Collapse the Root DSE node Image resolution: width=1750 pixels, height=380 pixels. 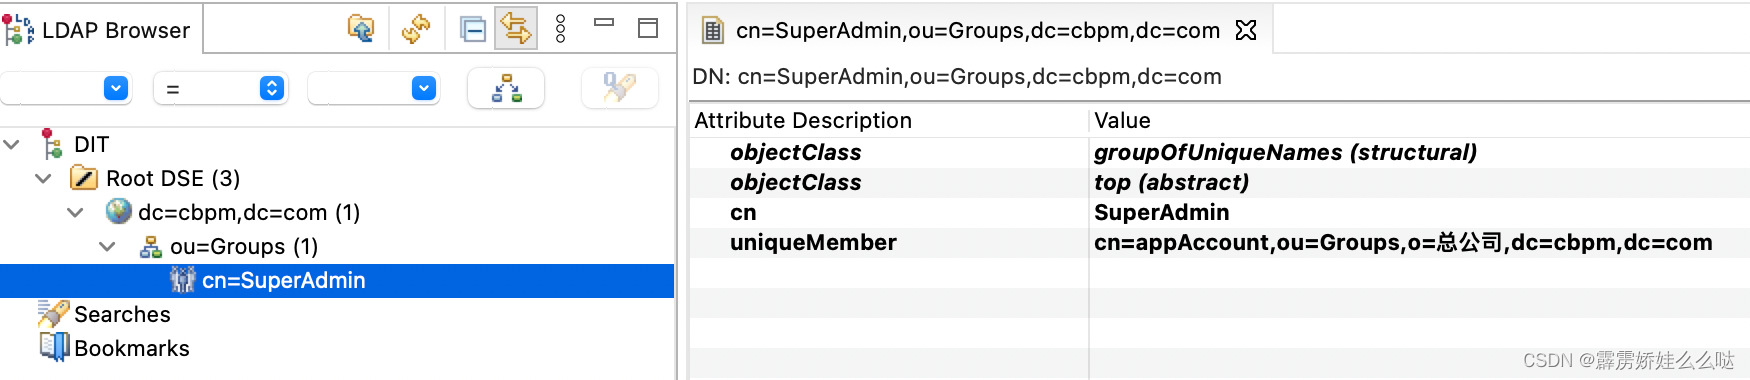[x=43, y=179]
